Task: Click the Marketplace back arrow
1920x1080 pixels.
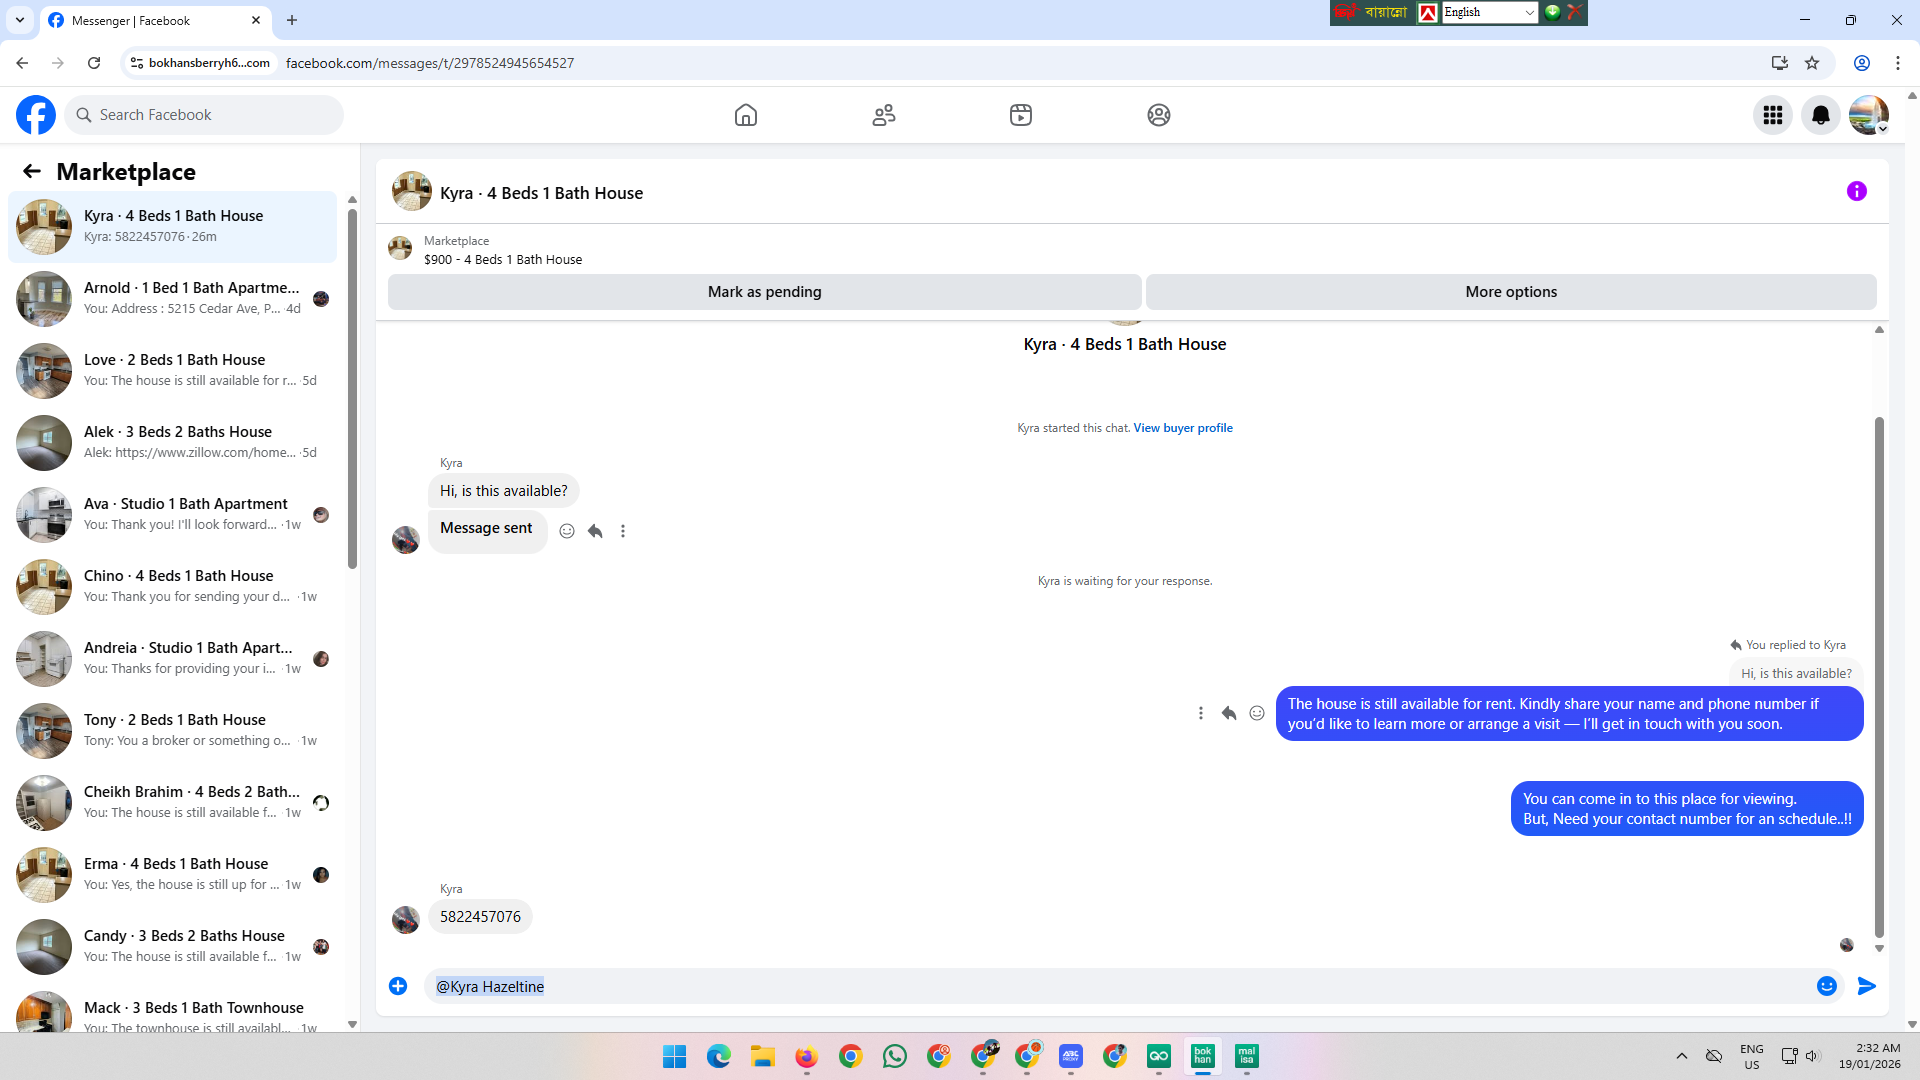Action: pyautogui.click(x=32, y=171)
